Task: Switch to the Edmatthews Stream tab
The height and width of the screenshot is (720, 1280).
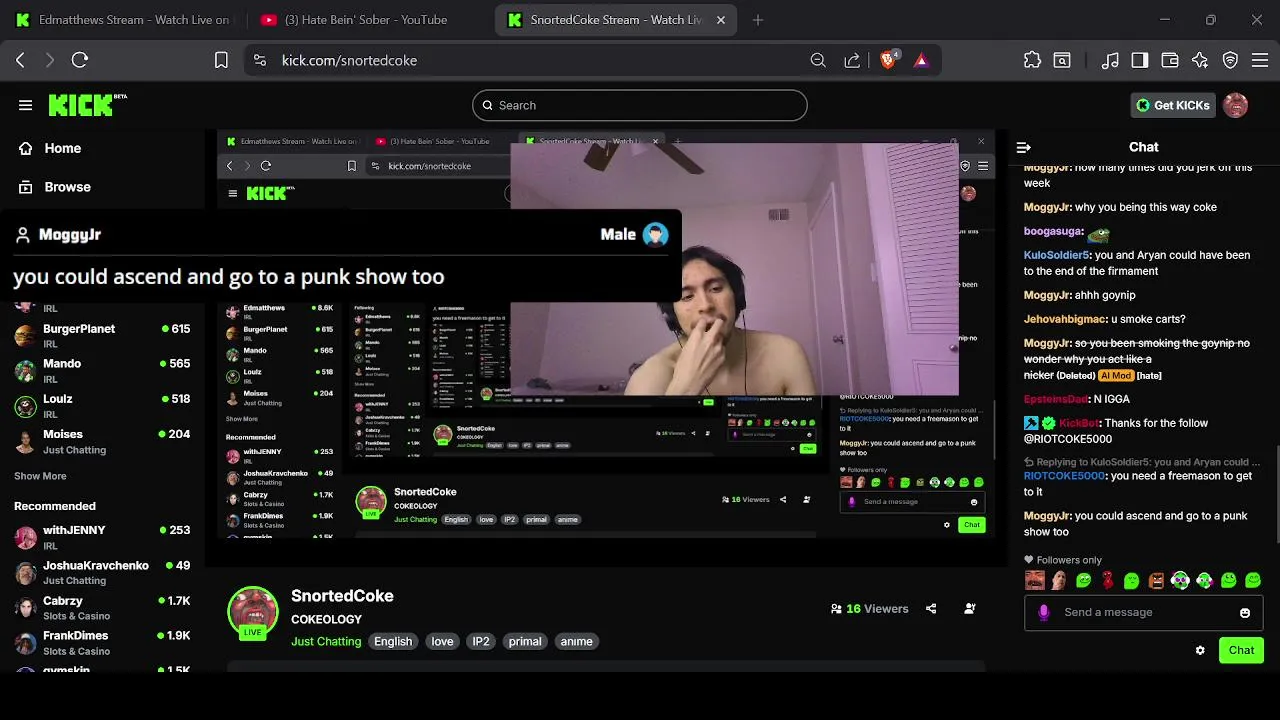Action: (x=123, y=20)
